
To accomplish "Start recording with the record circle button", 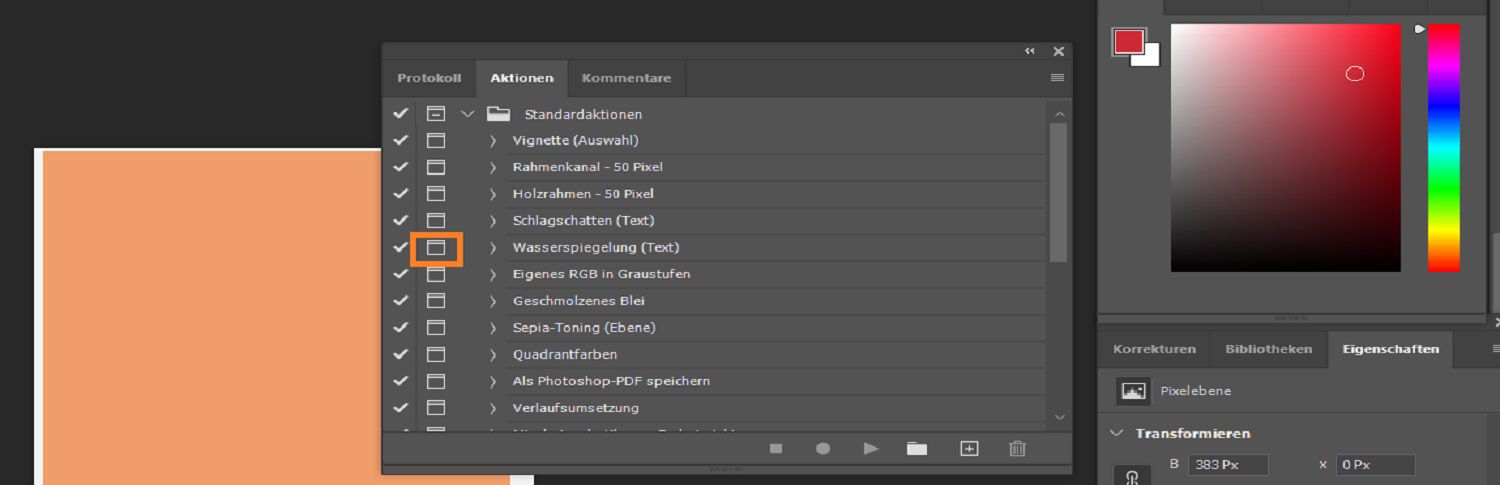I will pos(823,449).
